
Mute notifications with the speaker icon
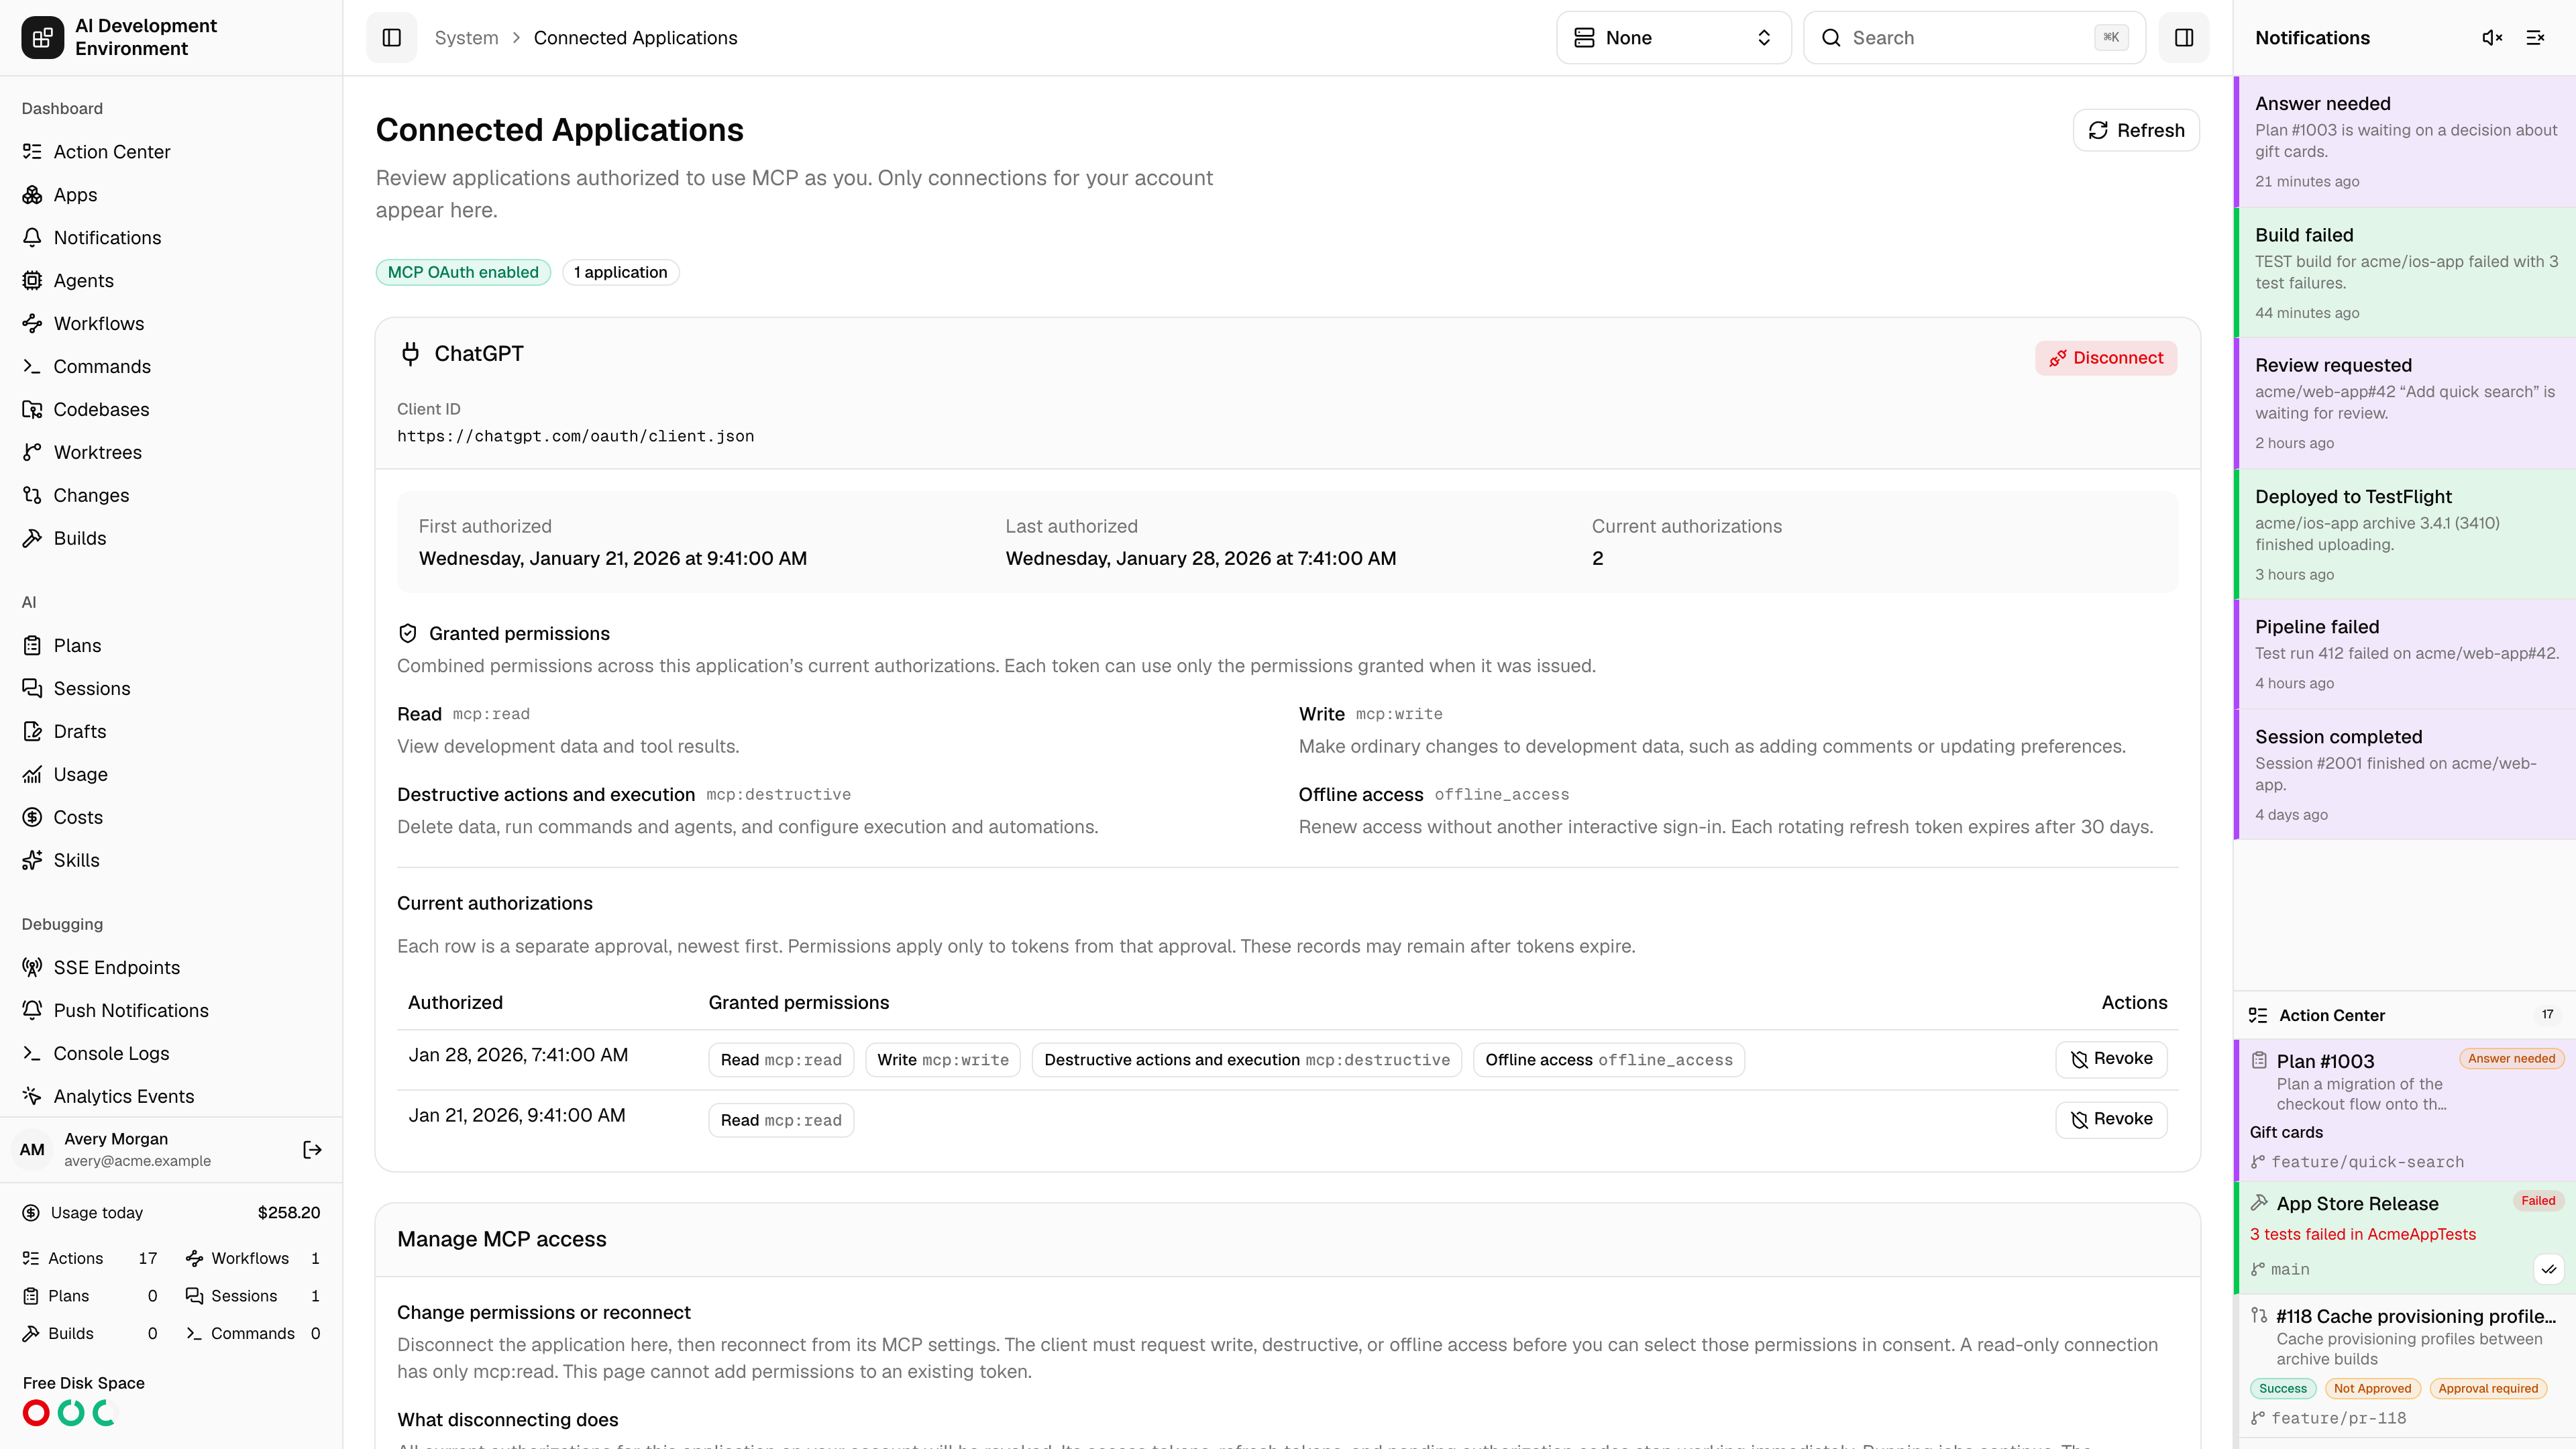[2492, 38]
